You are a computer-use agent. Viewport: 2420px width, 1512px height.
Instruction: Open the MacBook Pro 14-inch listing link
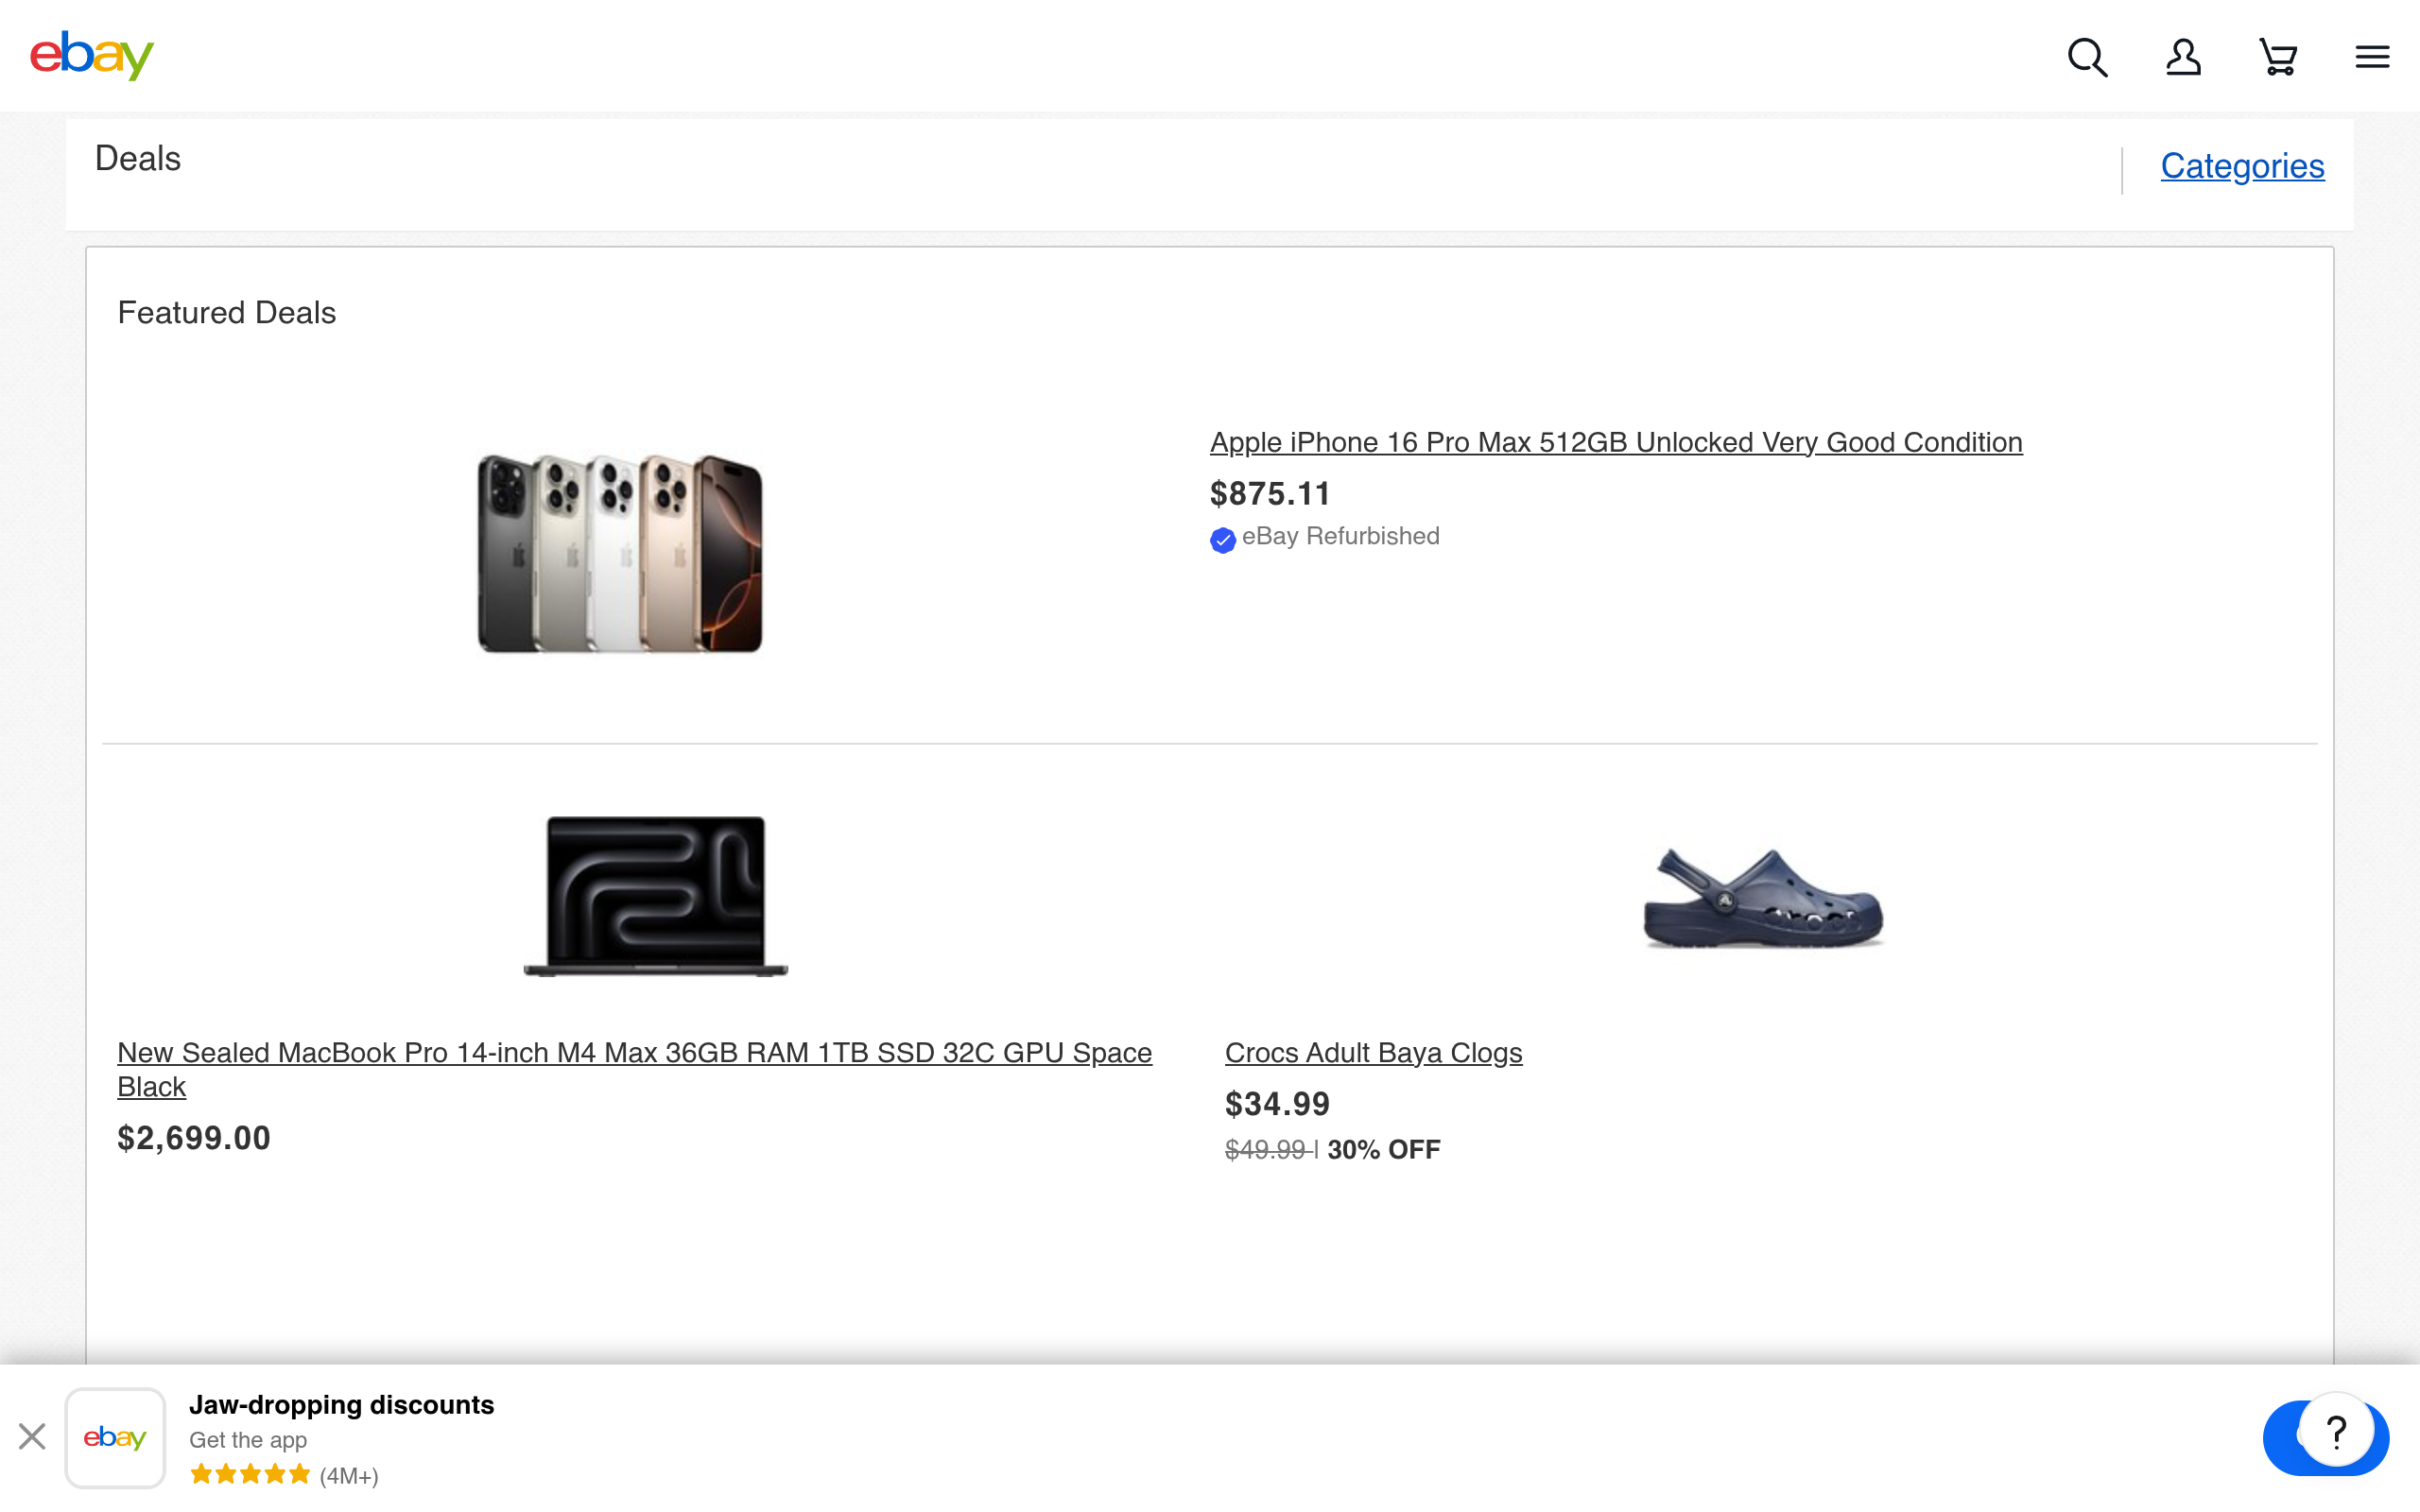point(634,1069)
